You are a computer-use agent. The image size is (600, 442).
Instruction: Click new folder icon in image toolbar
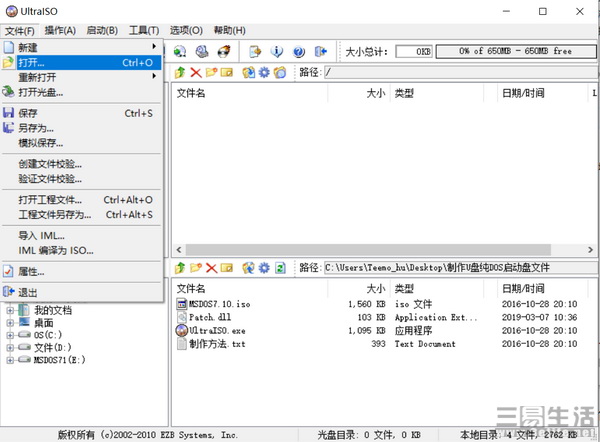pyautogui.click(x=211, y=72)
